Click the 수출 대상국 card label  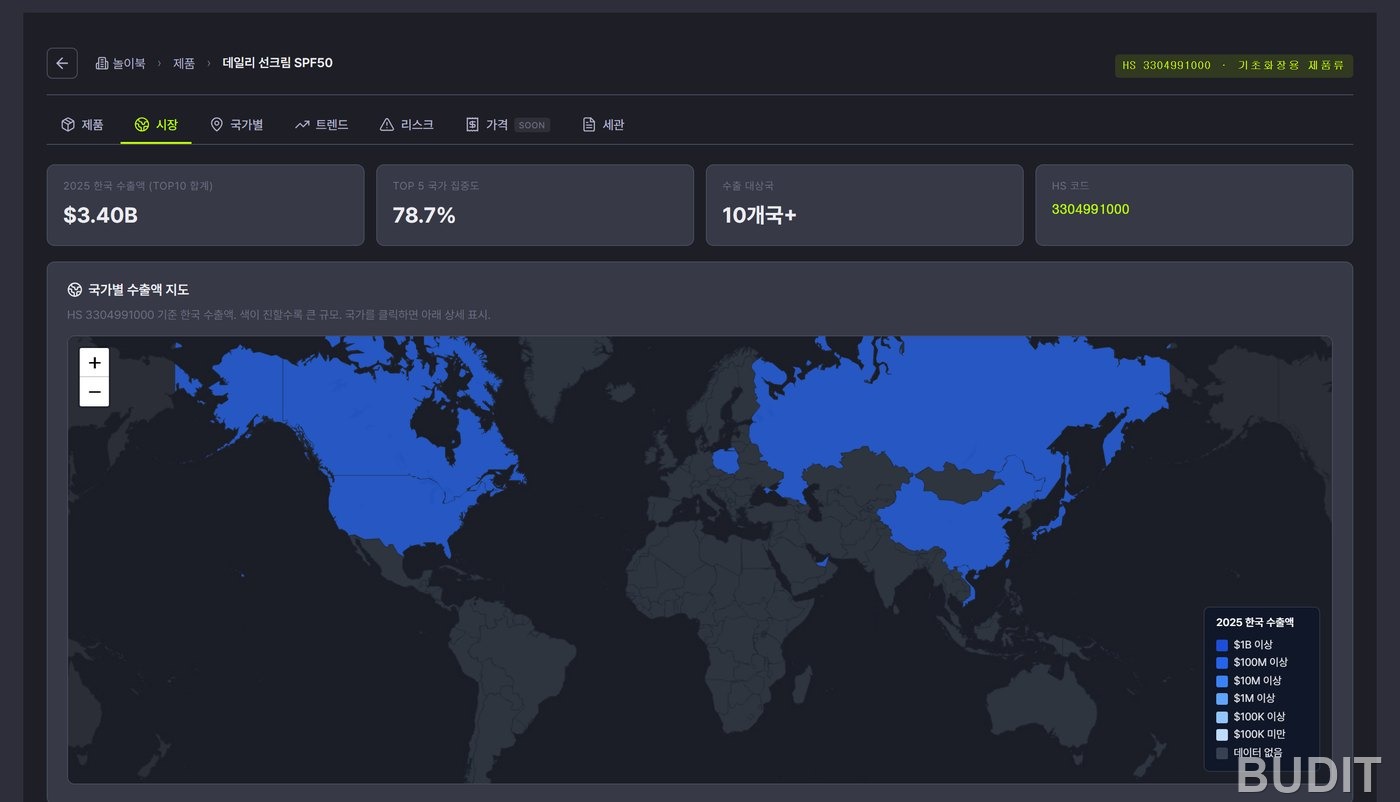click(748, 186)
